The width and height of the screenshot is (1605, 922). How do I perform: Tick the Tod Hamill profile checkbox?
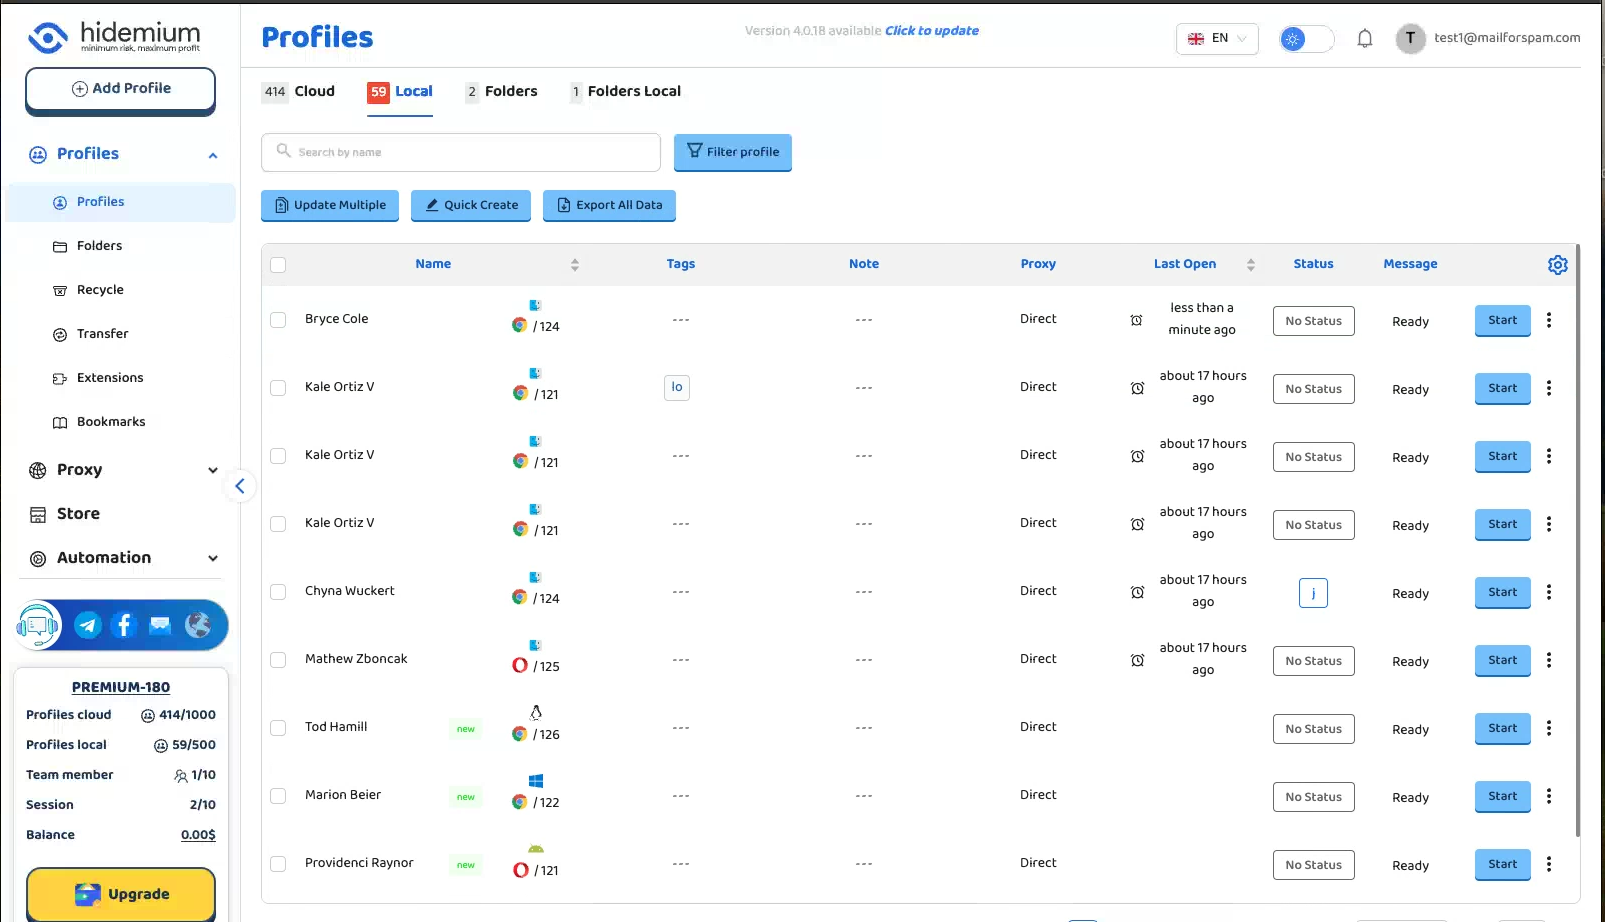coord(278,728)
